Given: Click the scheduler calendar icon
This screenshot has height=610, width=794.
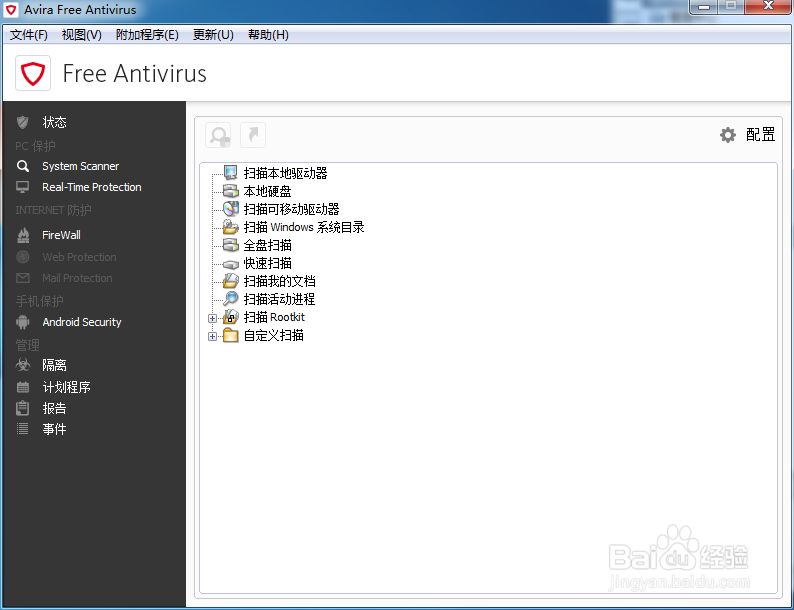Looking at the screenshot, I should click(23, 387).
